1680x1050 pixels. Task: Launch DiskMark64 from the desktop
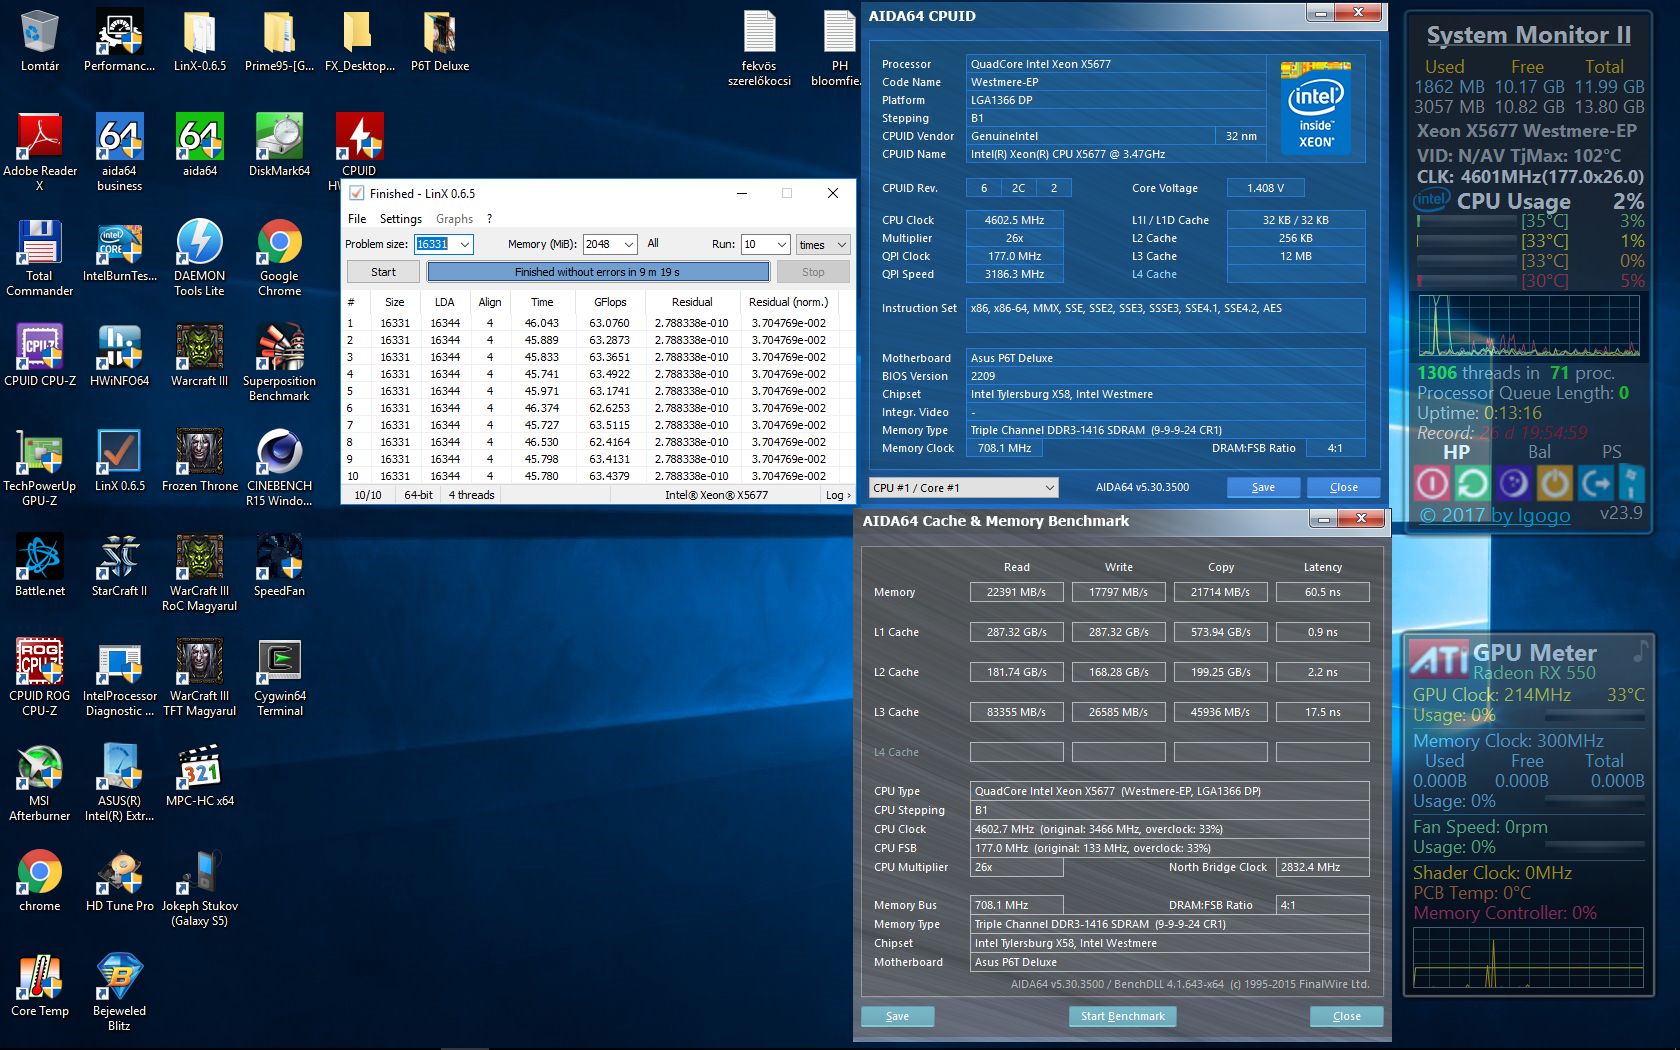[280, 146]
